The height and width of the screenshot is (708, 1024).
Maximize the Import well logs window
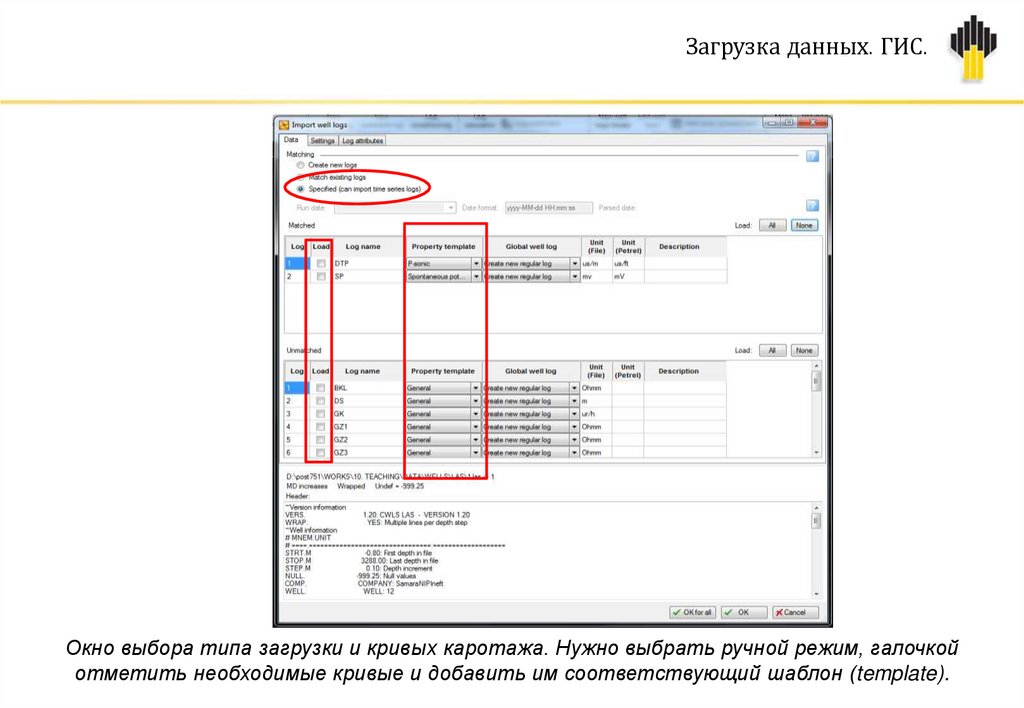[x=790, y=122]
